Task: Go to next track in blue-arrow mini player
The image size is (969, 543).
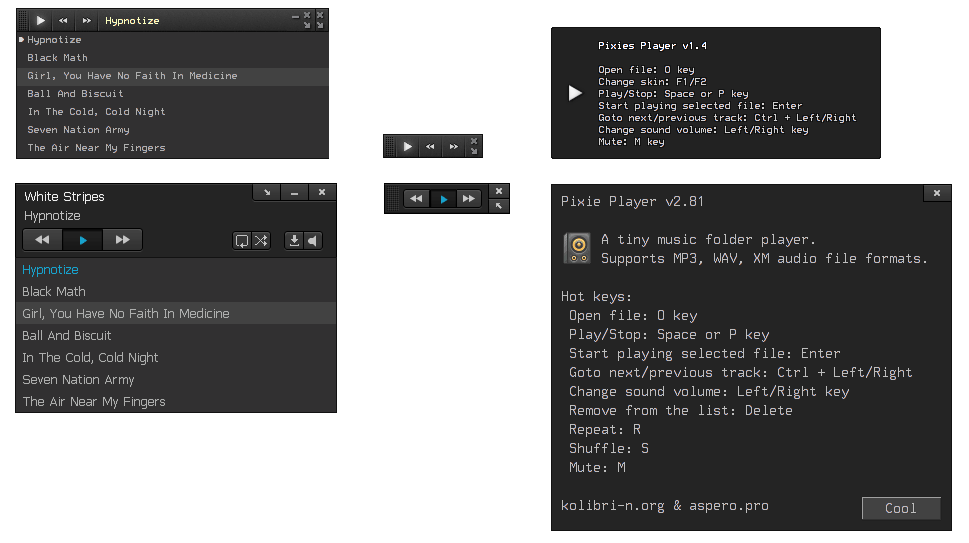Action: 469,199
